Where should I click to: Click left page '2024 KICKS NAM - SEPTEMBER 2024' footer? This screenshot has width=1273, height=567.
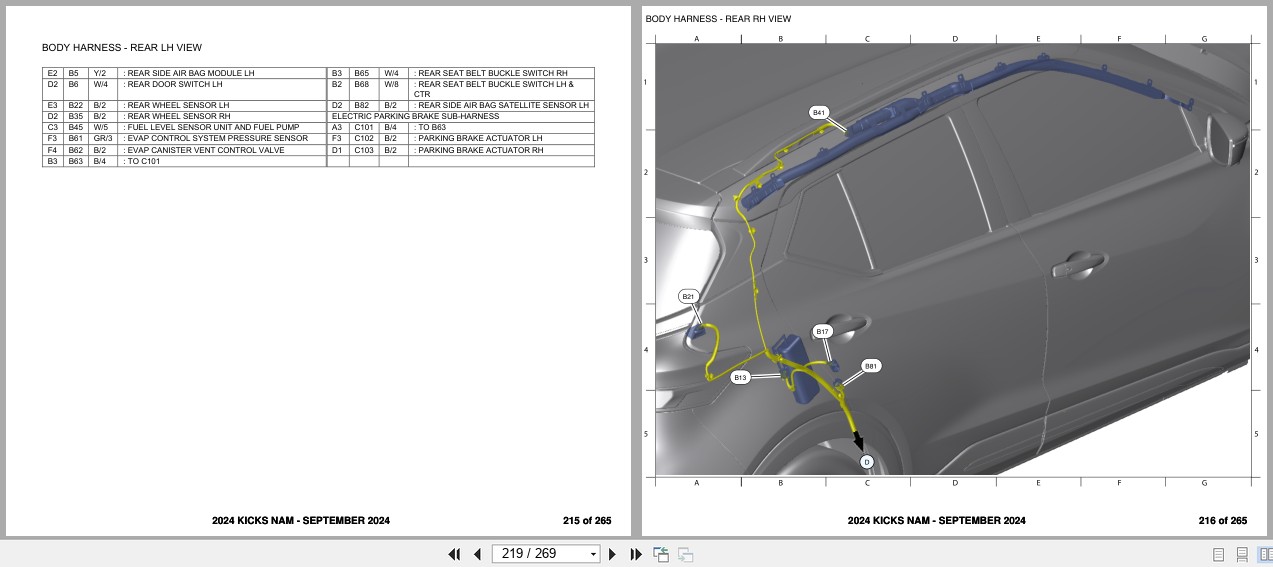(301, 520)
